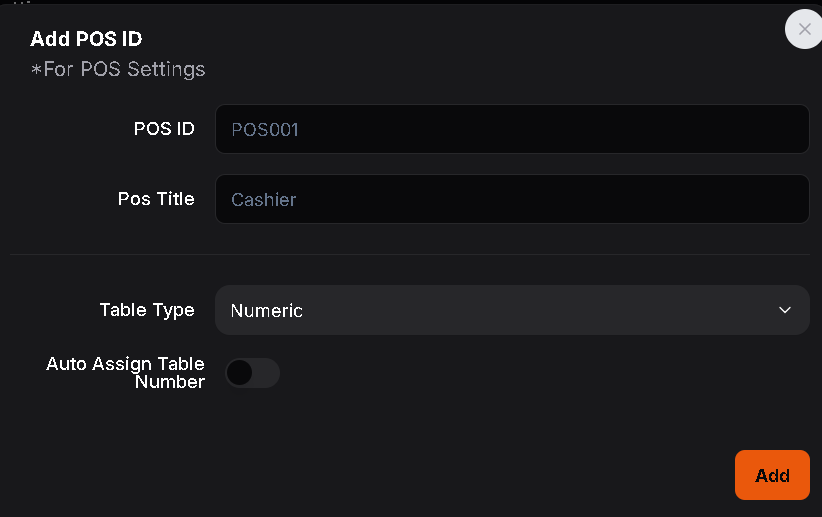
Task: Click the chevron arrow in Table Type
Action: coord(785,310)
